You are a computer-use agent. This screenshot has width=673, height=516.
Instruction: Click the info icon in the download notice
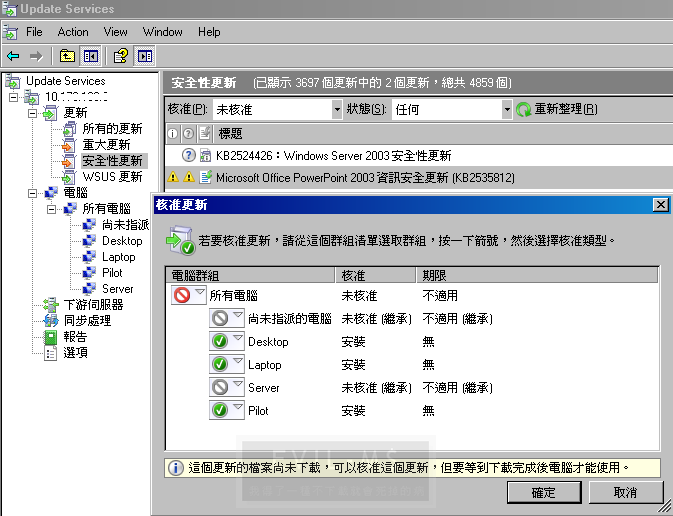pyautogui.click(x=176, y=467)
